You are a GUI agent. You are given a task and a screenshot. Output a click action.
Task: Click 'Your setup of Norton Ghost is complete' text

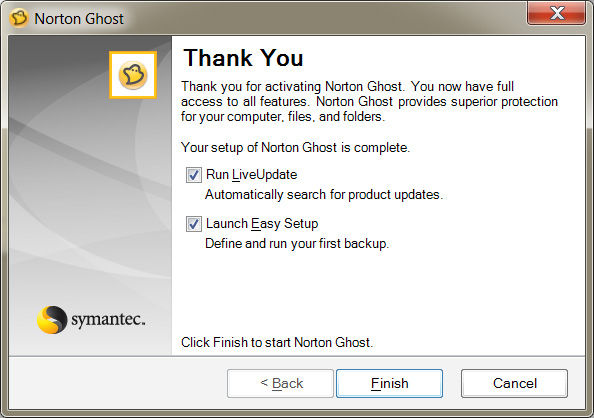(x=295, y=147)
